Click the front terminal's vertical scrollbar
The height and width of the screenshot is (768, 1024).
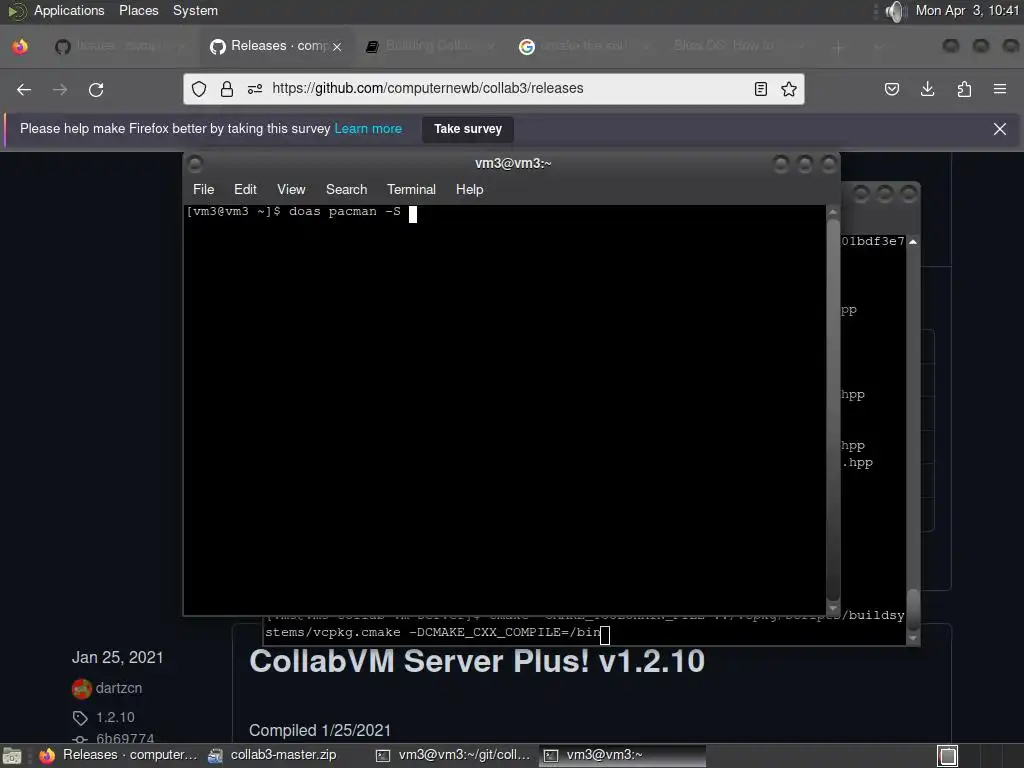click(833, 408)
